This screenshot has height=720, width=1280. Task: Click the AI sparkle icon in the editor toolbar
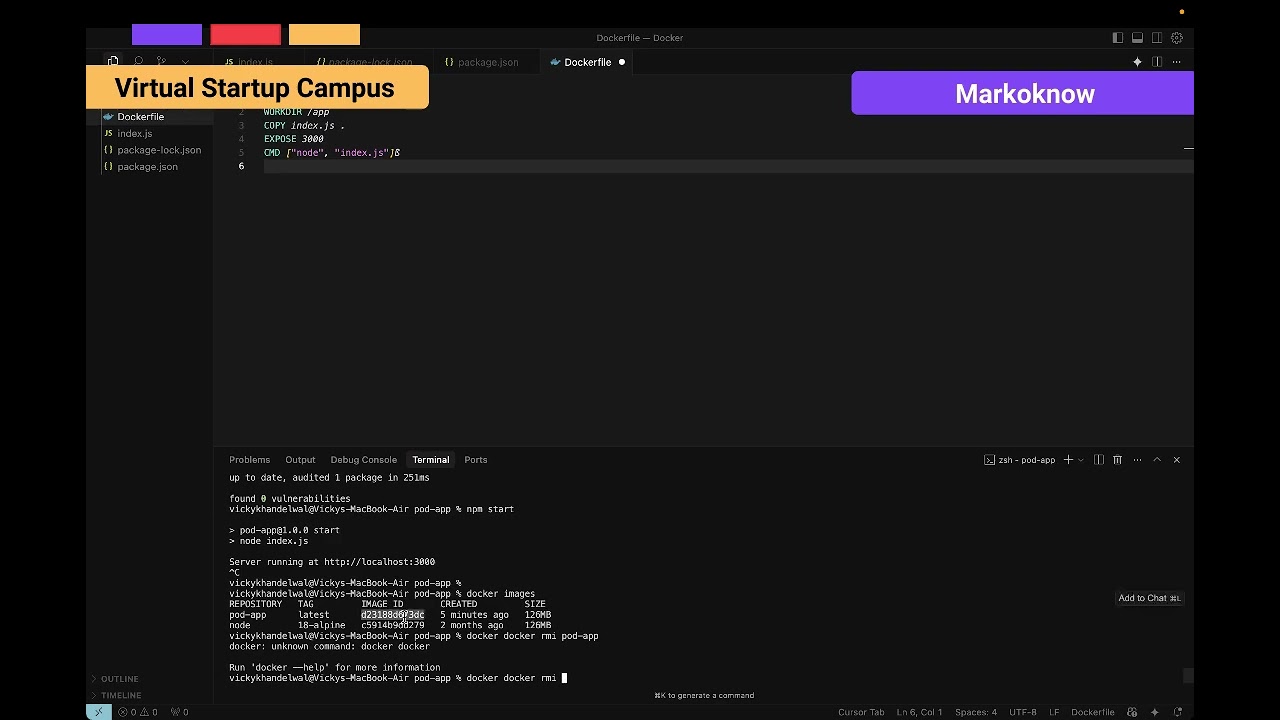point(1137,62)
